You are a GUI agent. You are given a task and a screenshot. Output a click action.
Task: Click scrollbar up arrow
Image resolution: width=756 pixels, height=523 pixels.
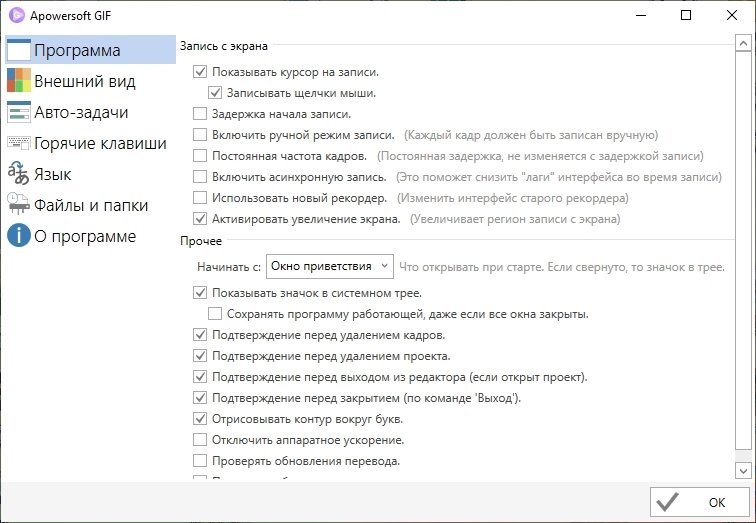point(743,43)
